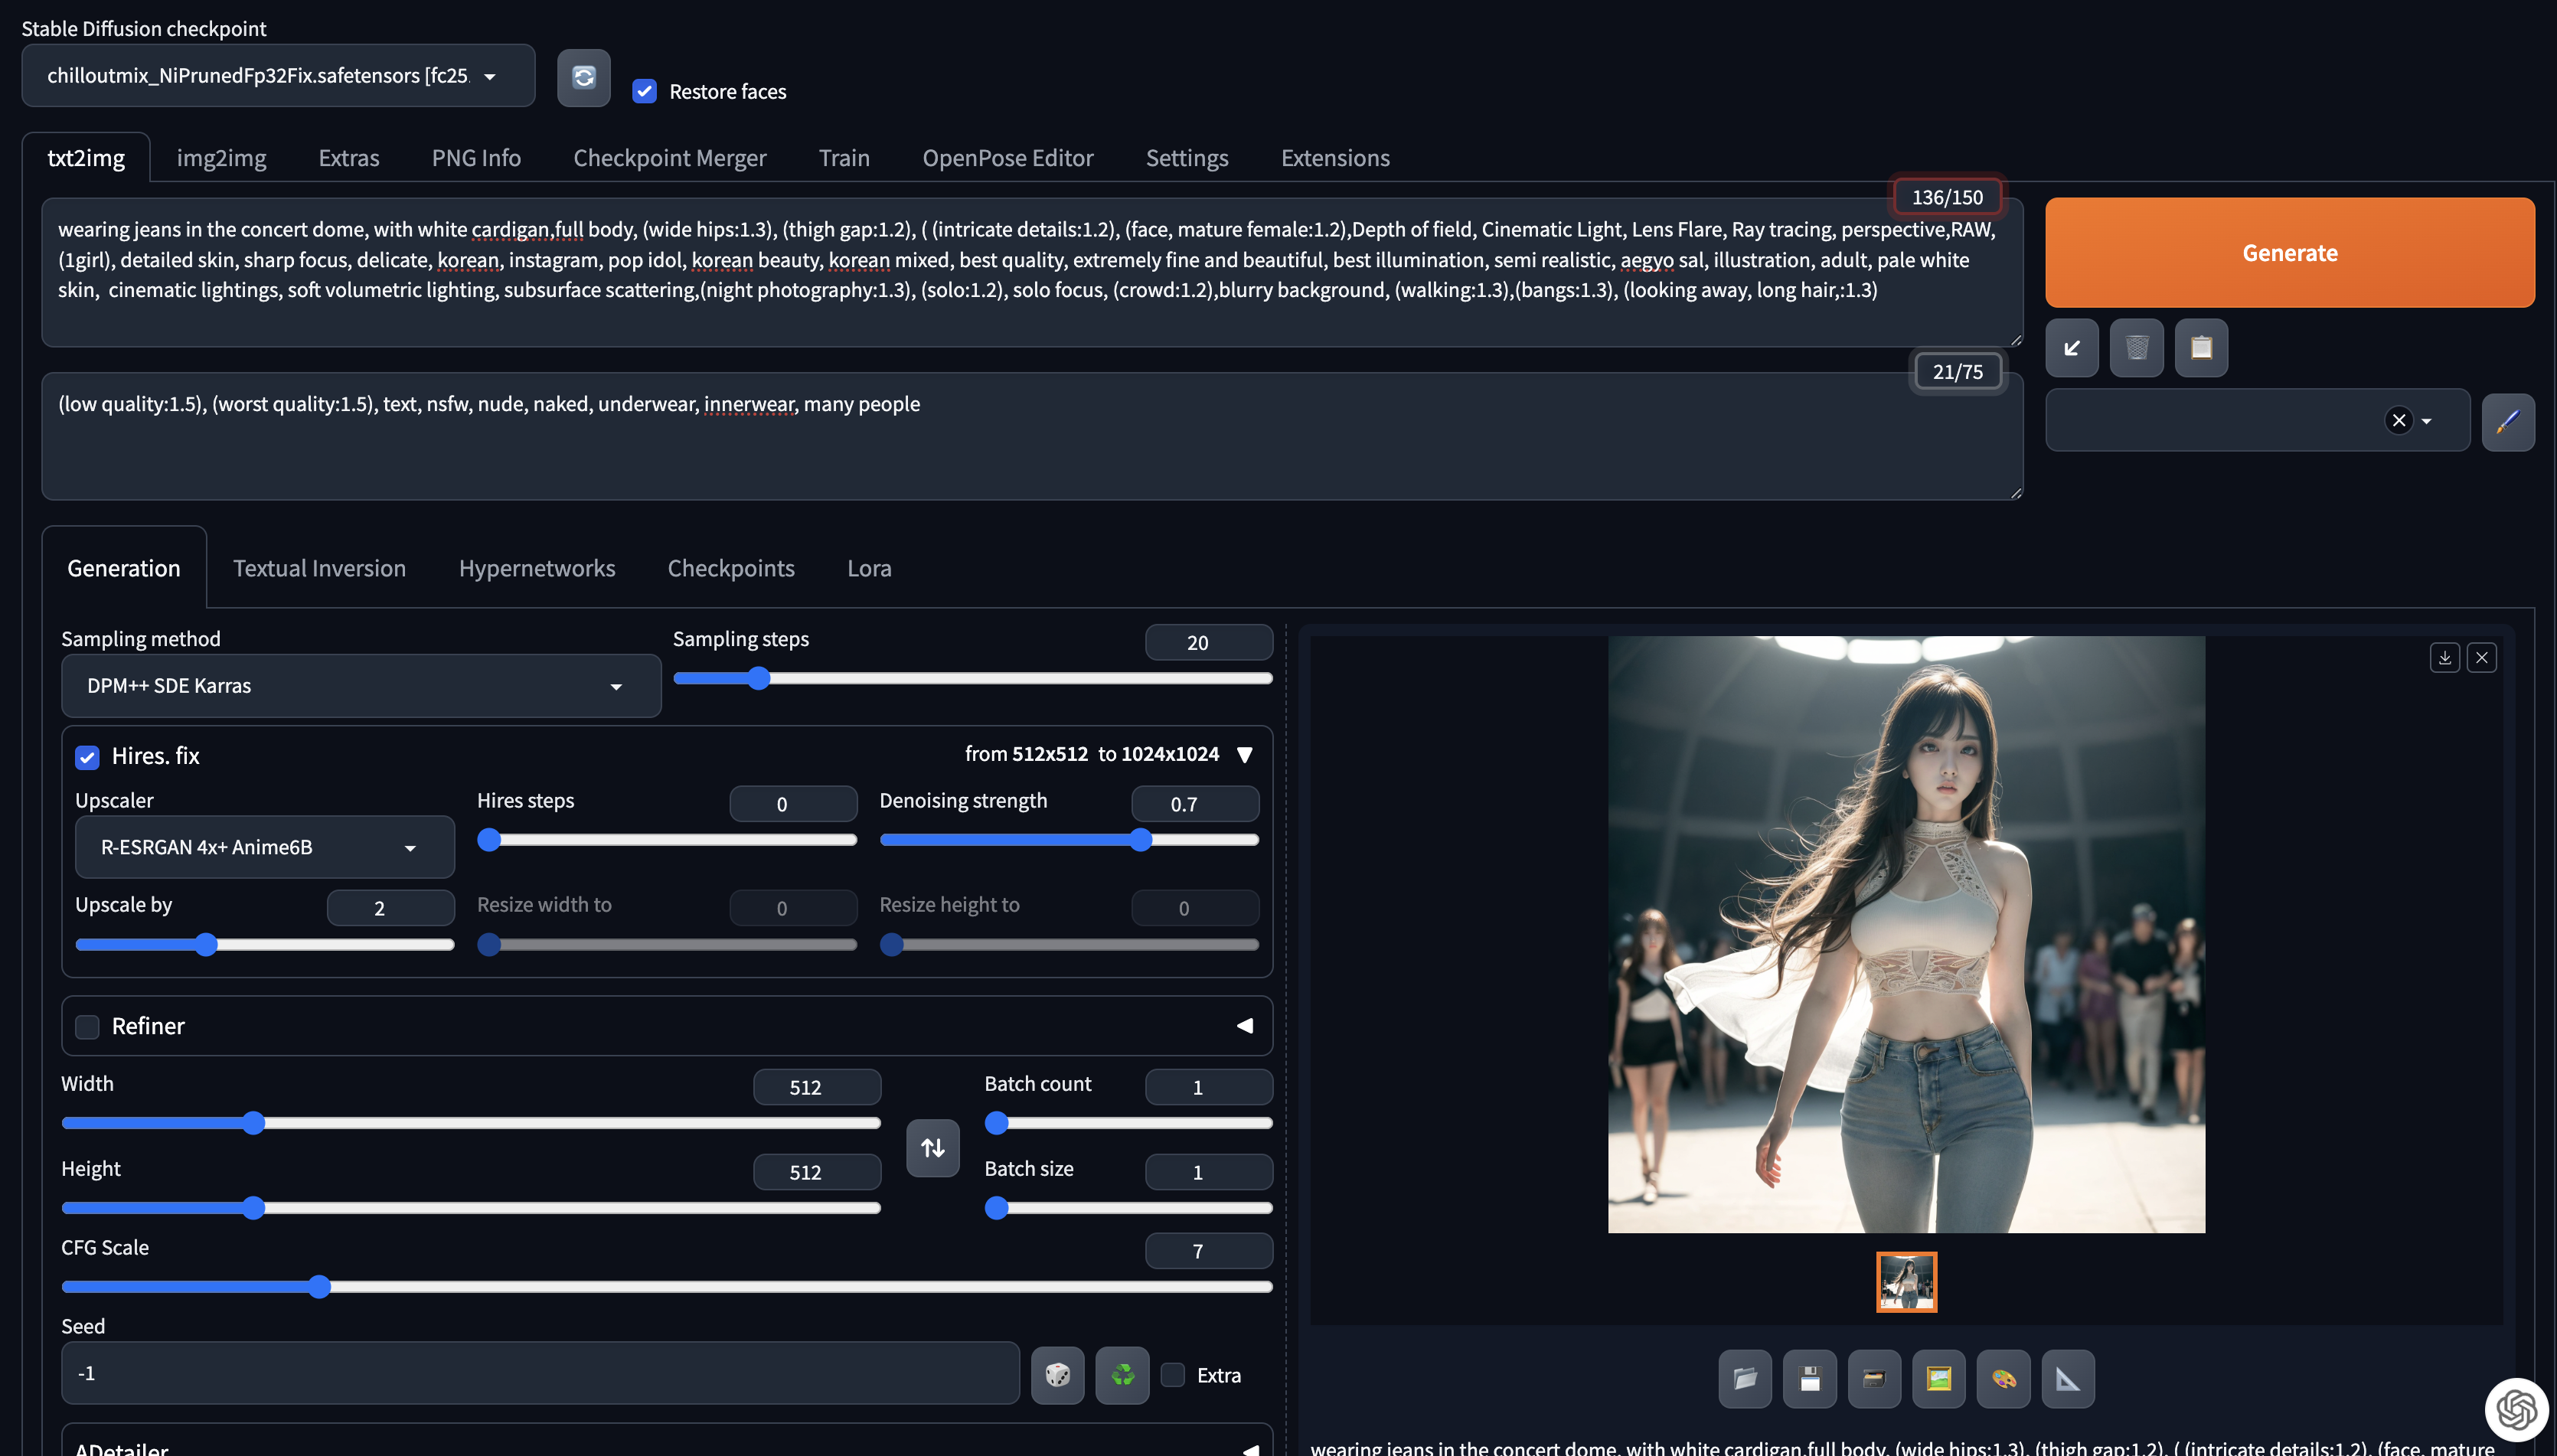Select the generated image thumbnail below preview
Screen dimensions: 2557x1456
point(1905,1282)
